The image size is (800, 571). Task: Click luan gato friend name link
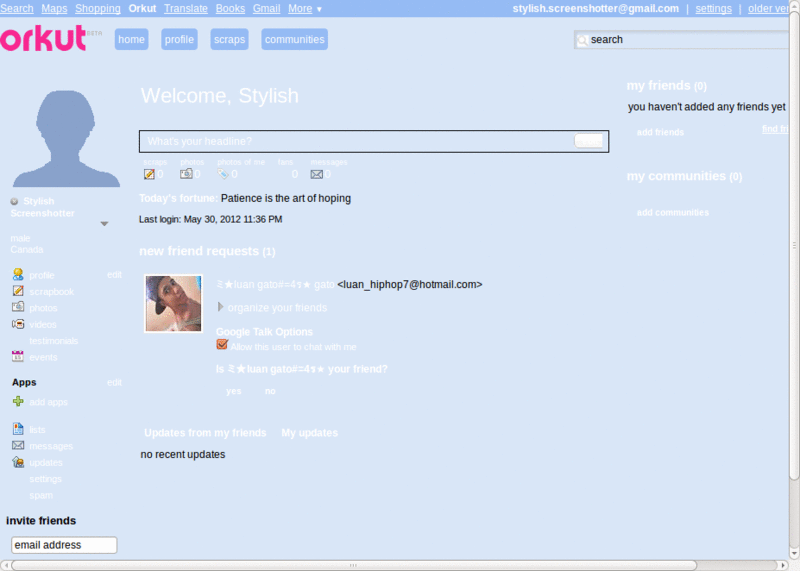pyautogui.click(x=276, y=284)
